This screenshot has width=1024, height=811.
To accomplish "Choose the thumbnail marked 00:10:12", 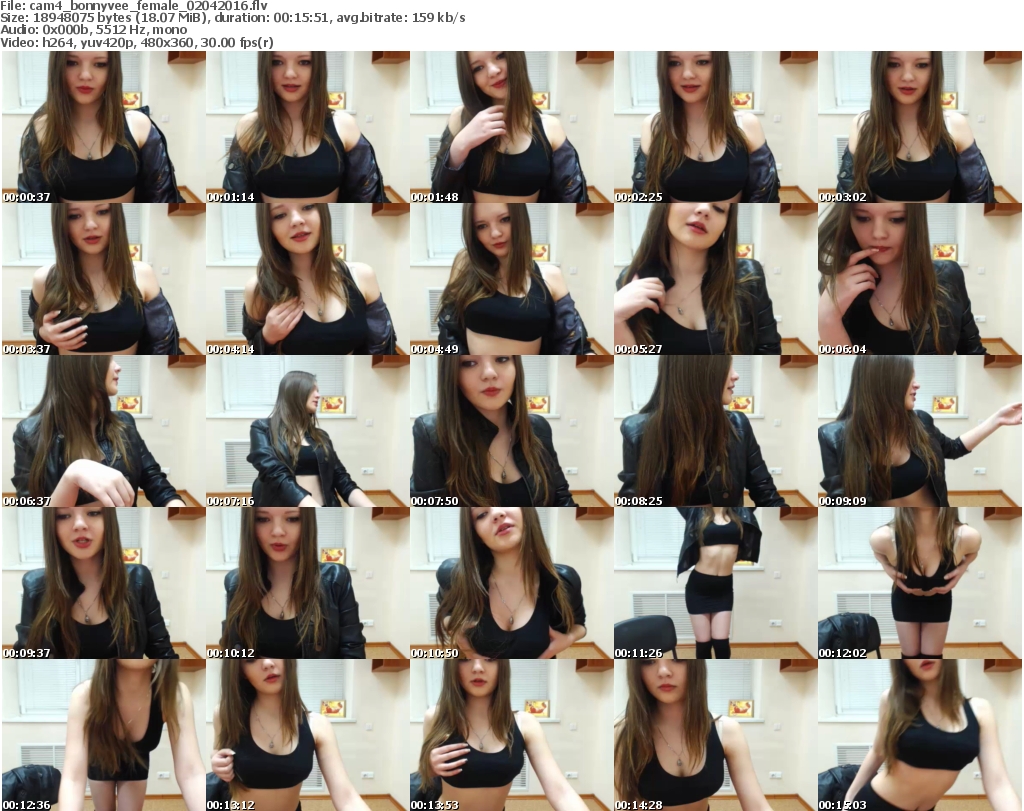I will tap(308, 583).
